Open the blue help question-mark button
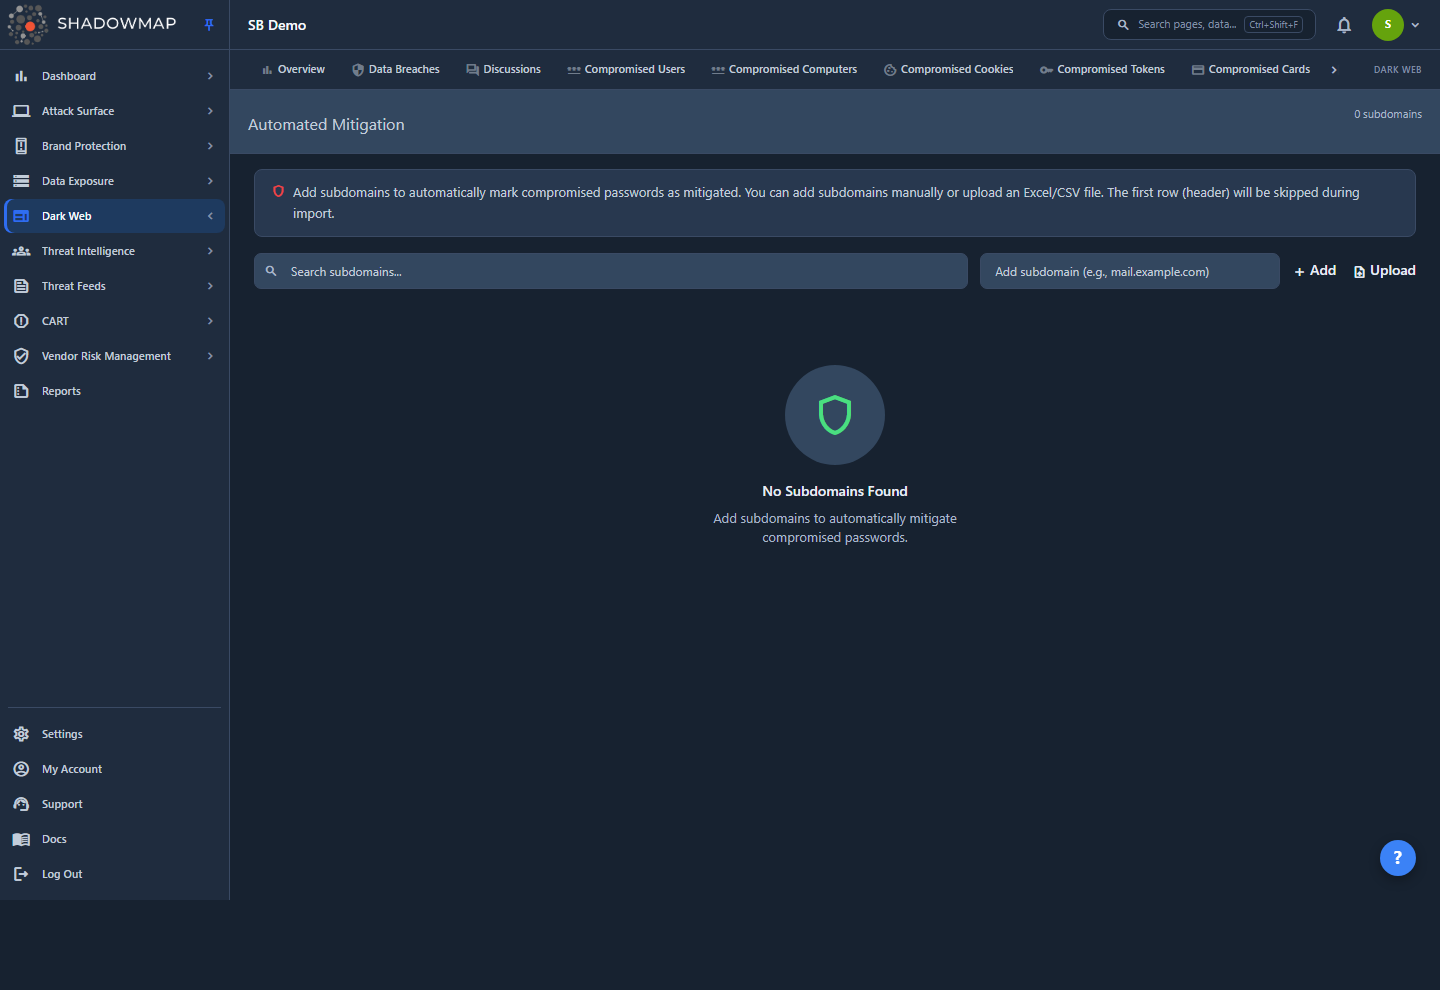Screen dimensions: 1440x990 click(x=1398, y=858)
